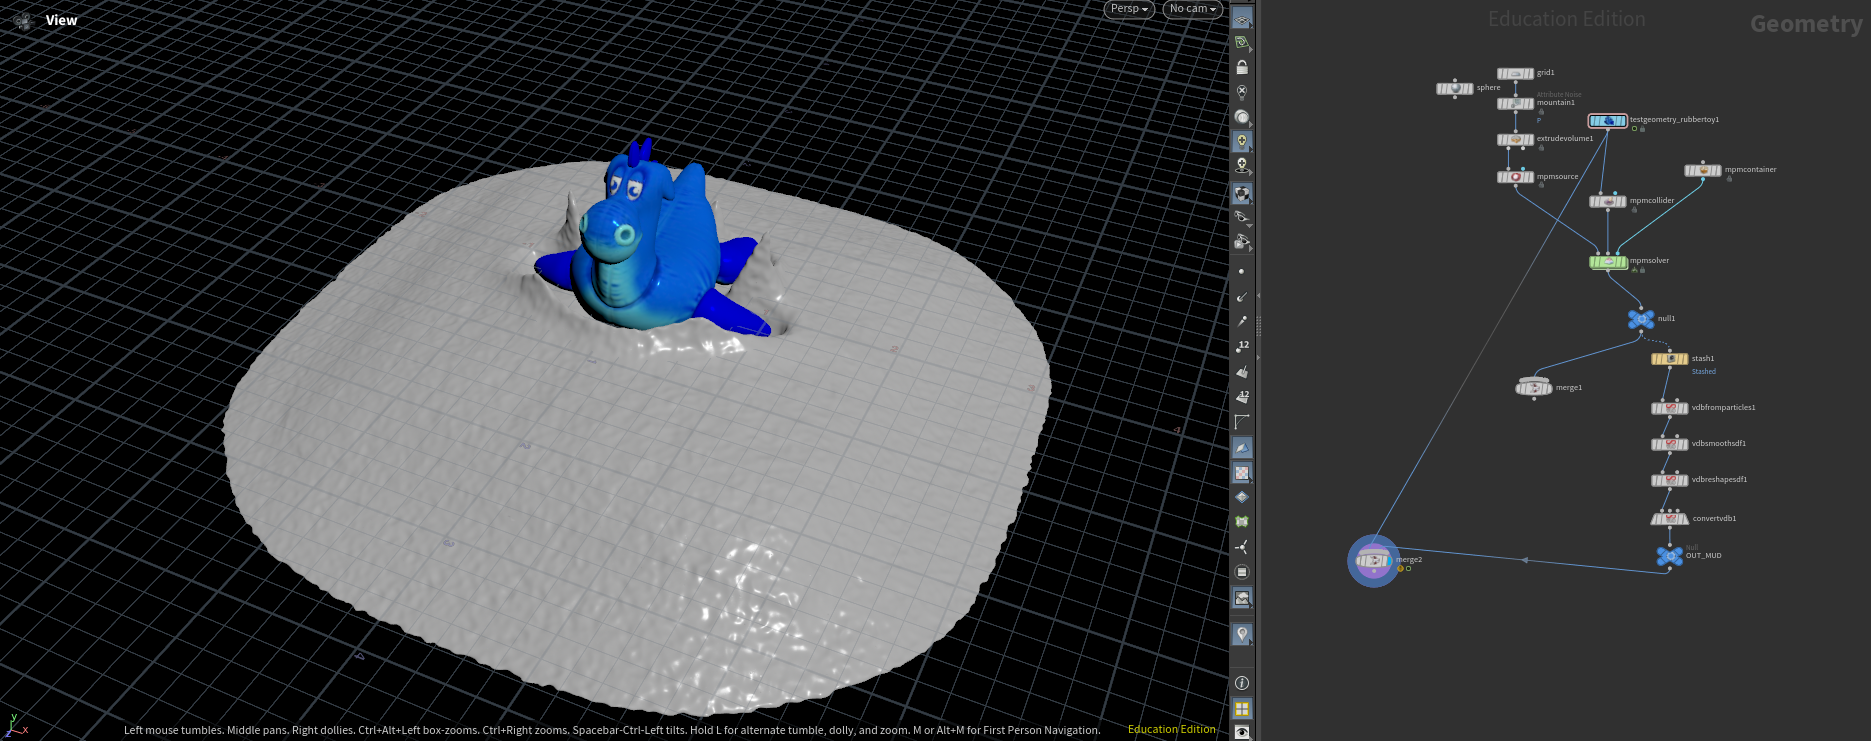Screen dimensions: 1871x741
Task: Toggle display primitive normals icon
Action: 1242,371
